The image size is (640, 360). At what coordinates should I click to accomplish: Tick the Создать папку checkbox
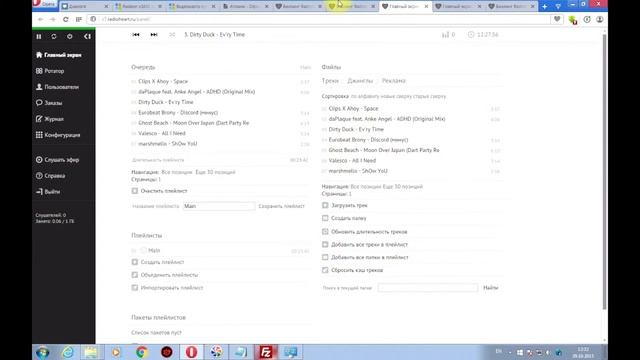coord(325,218)
